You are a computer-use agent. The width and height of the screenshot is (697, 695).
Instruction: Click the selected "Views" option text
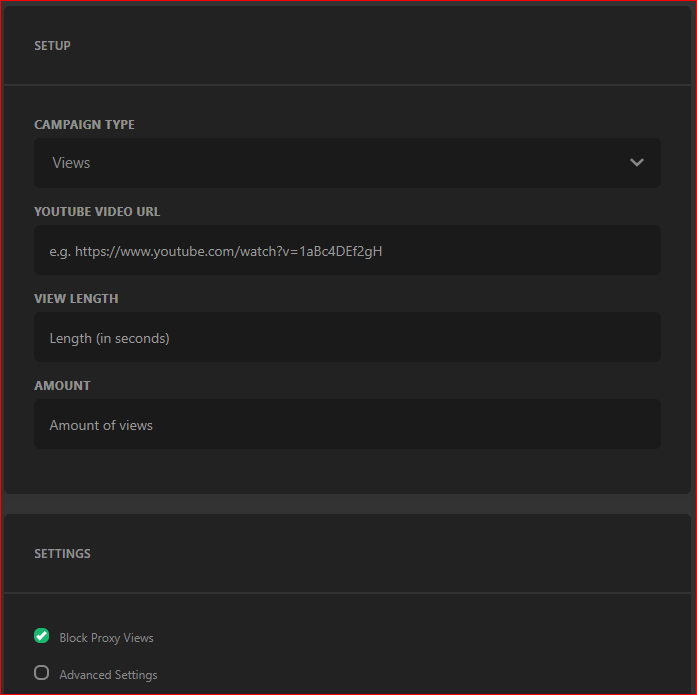71,163
